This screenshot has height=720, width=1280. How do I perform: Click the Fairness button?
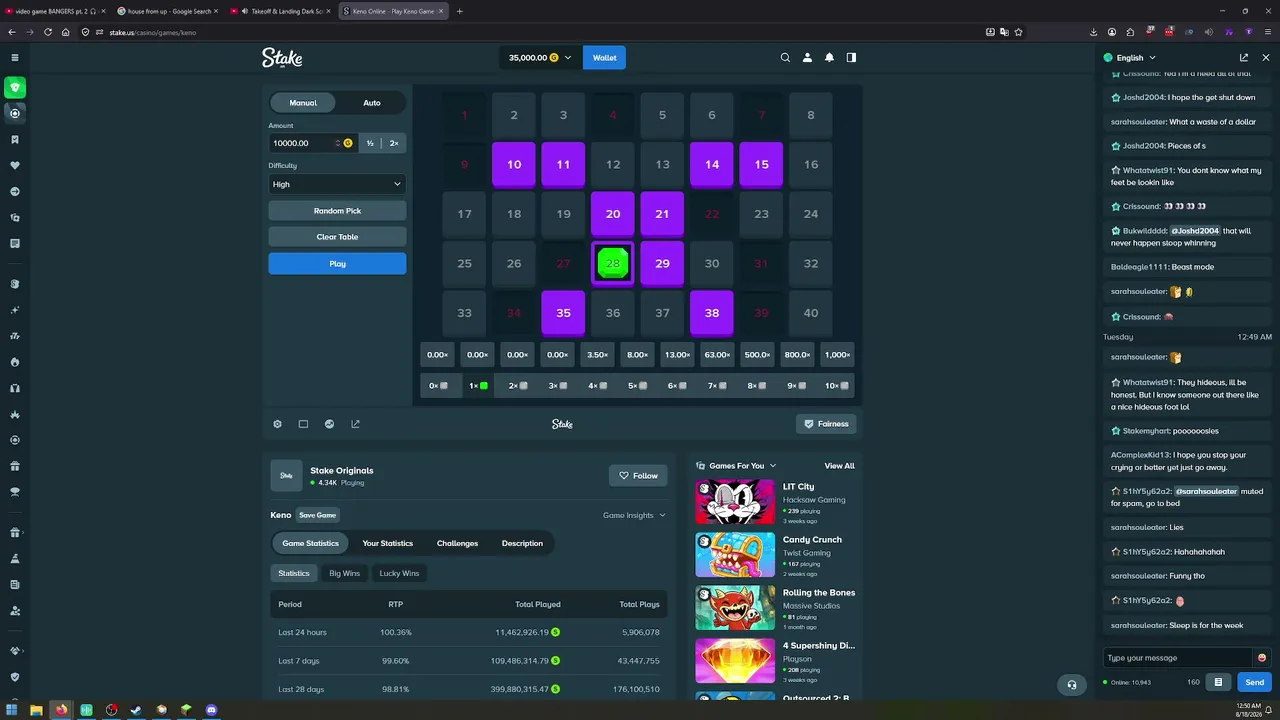tap(826, 424)
